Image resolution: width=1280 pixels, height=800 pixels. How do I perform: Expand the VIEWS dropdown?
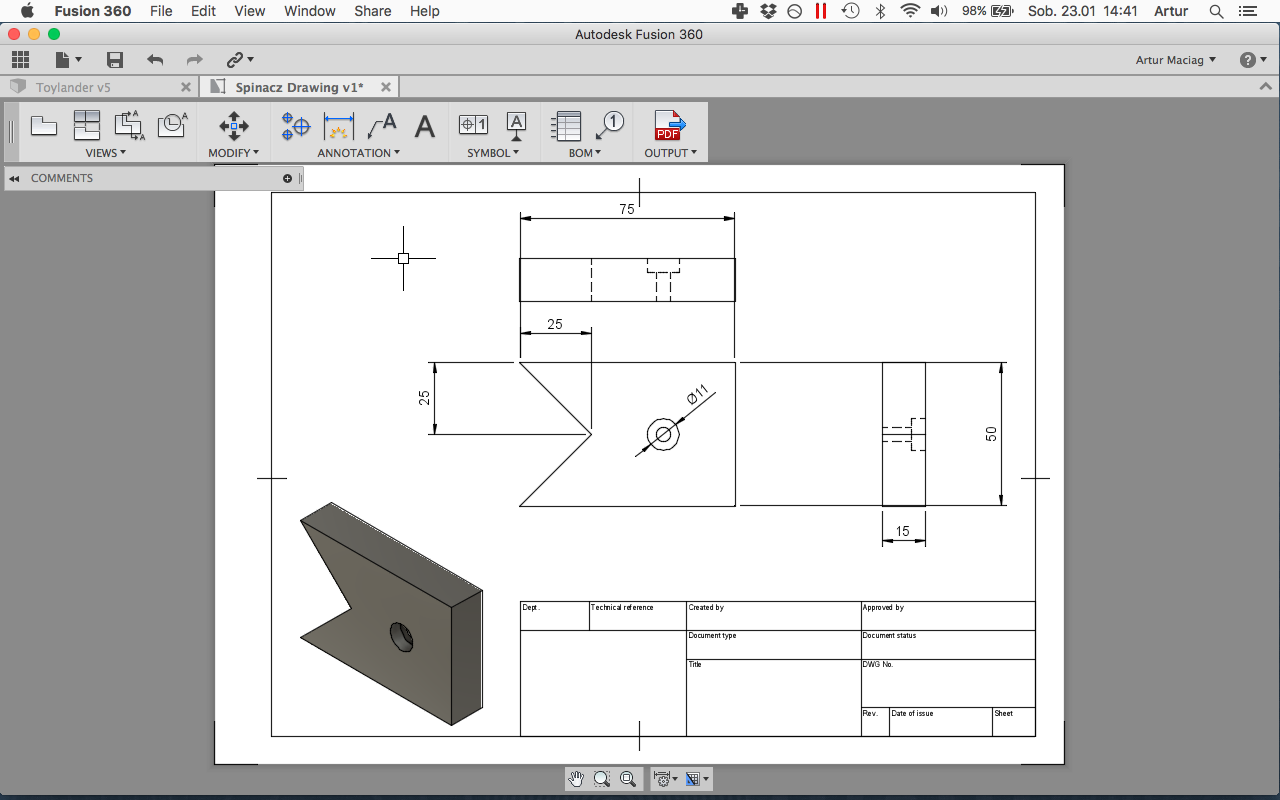point(105,153)
